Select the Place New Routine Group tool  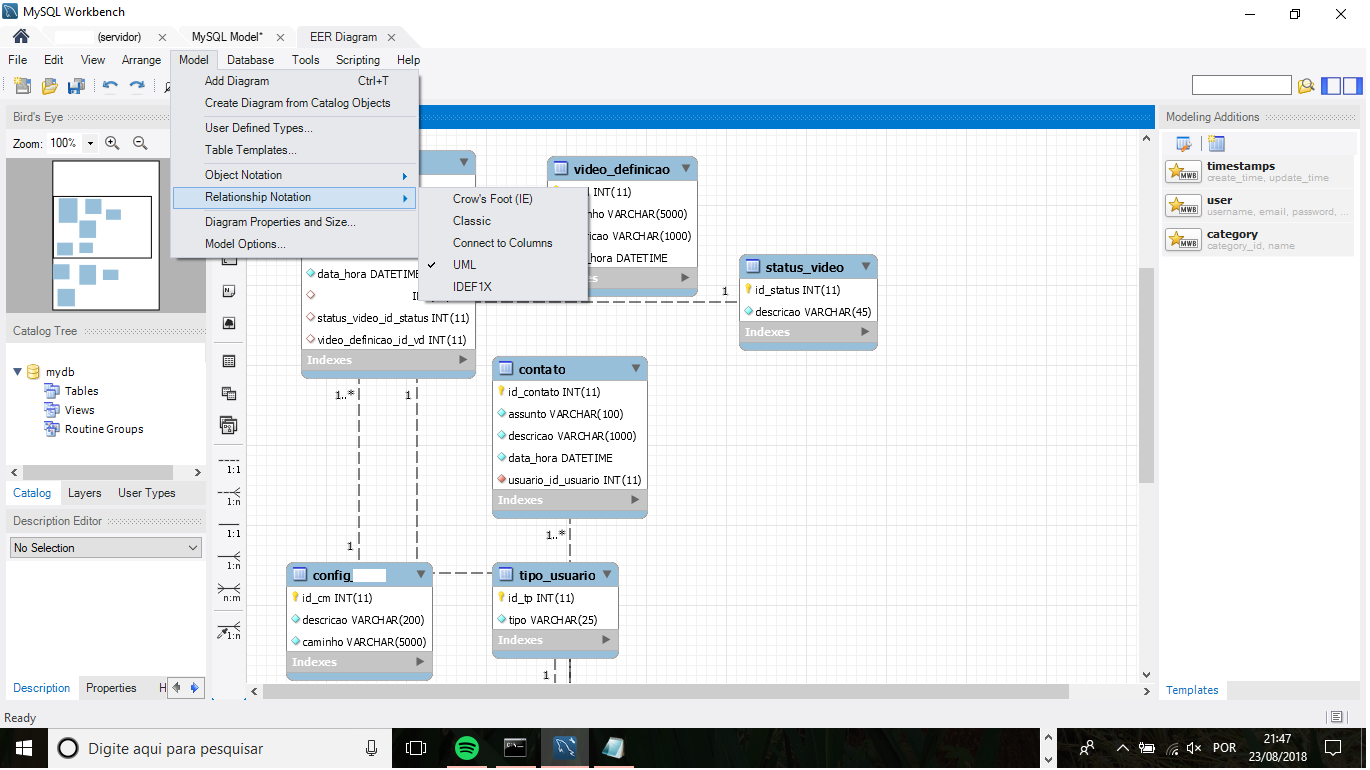[x=229, y=425]
